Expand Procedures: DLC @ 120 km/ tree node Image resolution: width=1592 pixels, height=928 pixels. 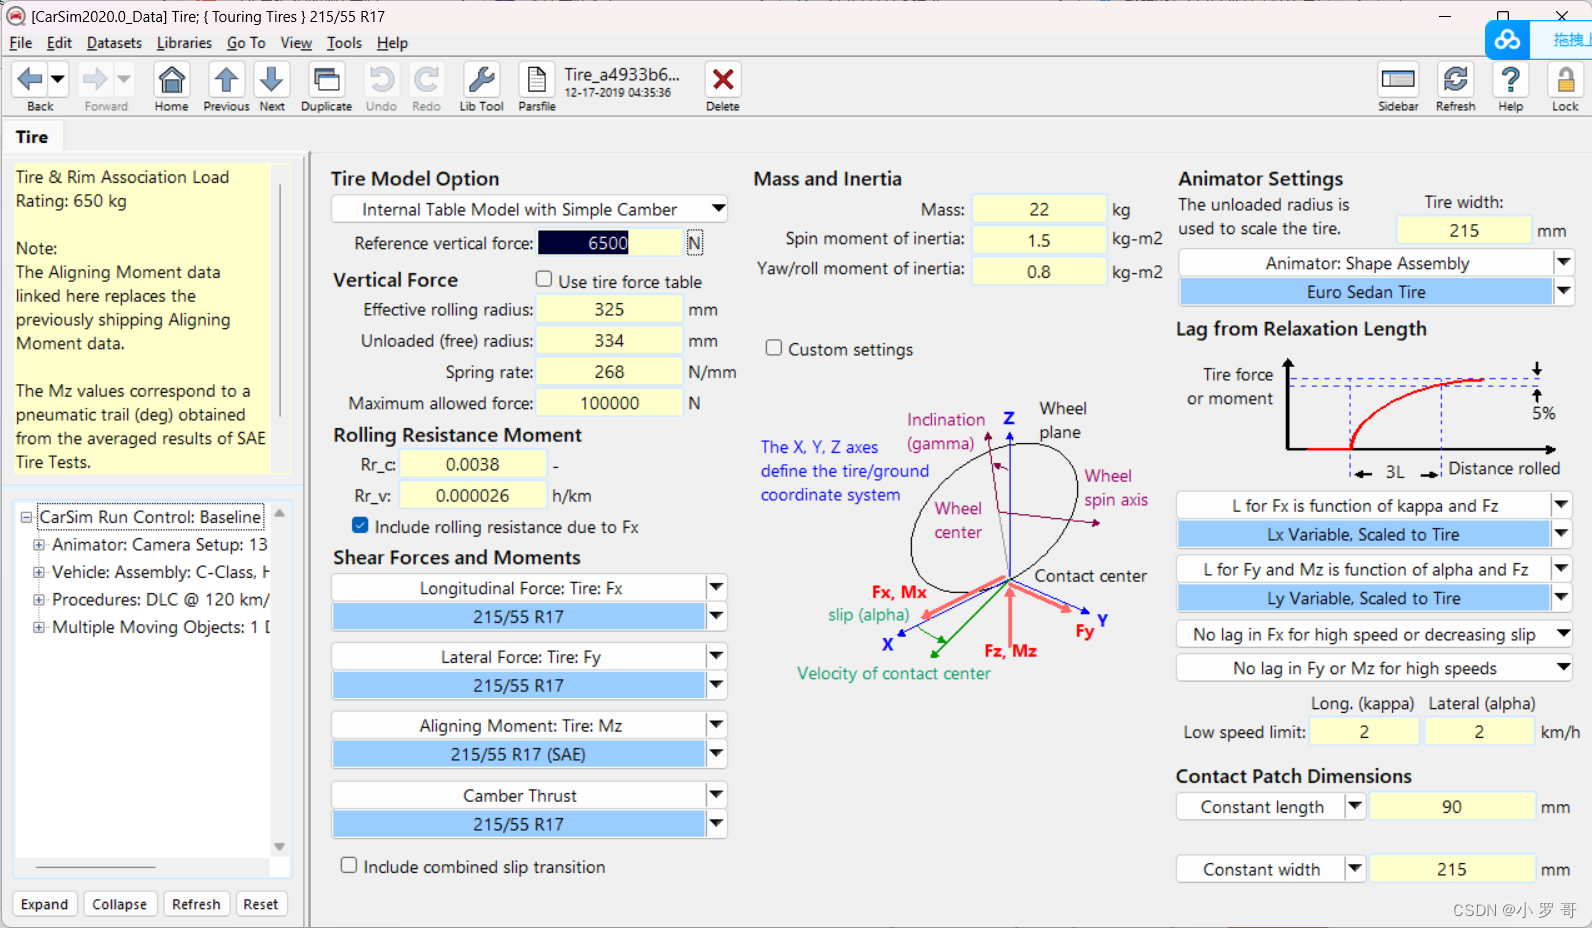tap(39, 600)
